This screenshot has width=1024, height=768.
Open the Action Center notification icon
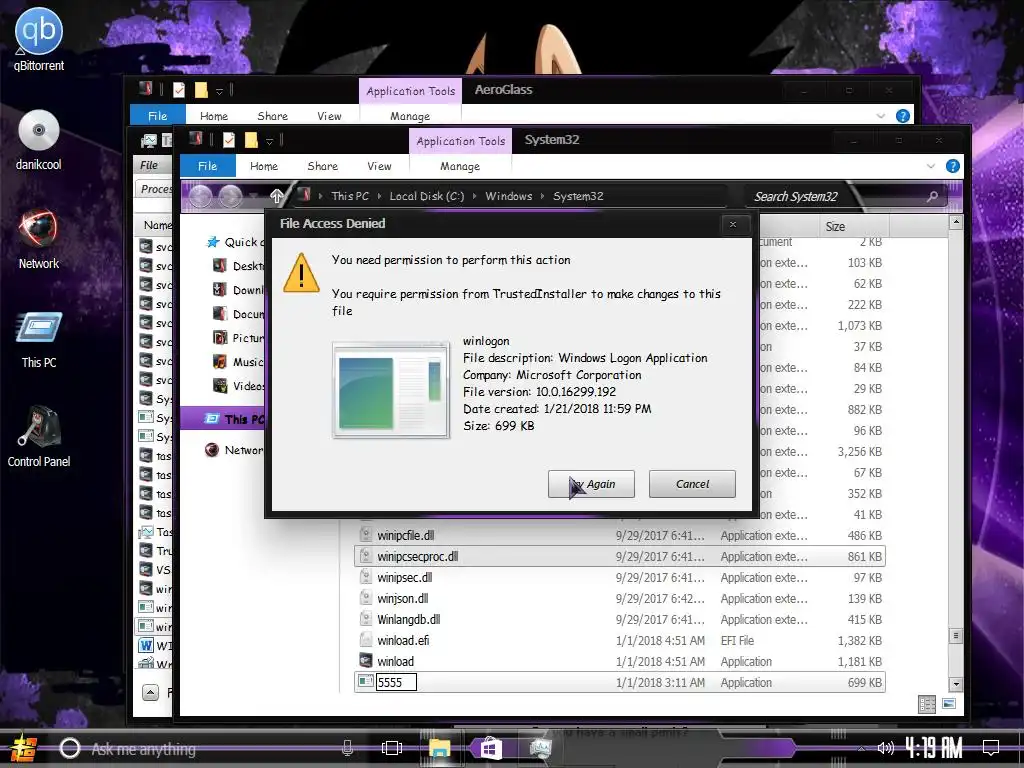[x=991, y=748]
